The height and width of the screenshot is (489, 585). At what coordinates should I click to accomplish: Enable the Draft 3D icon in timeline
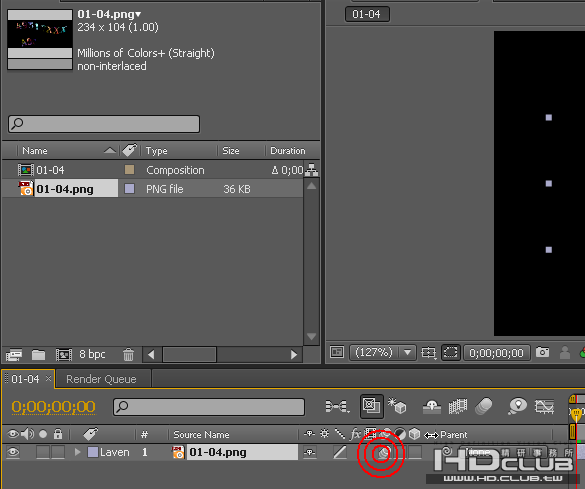click(397, 406)
